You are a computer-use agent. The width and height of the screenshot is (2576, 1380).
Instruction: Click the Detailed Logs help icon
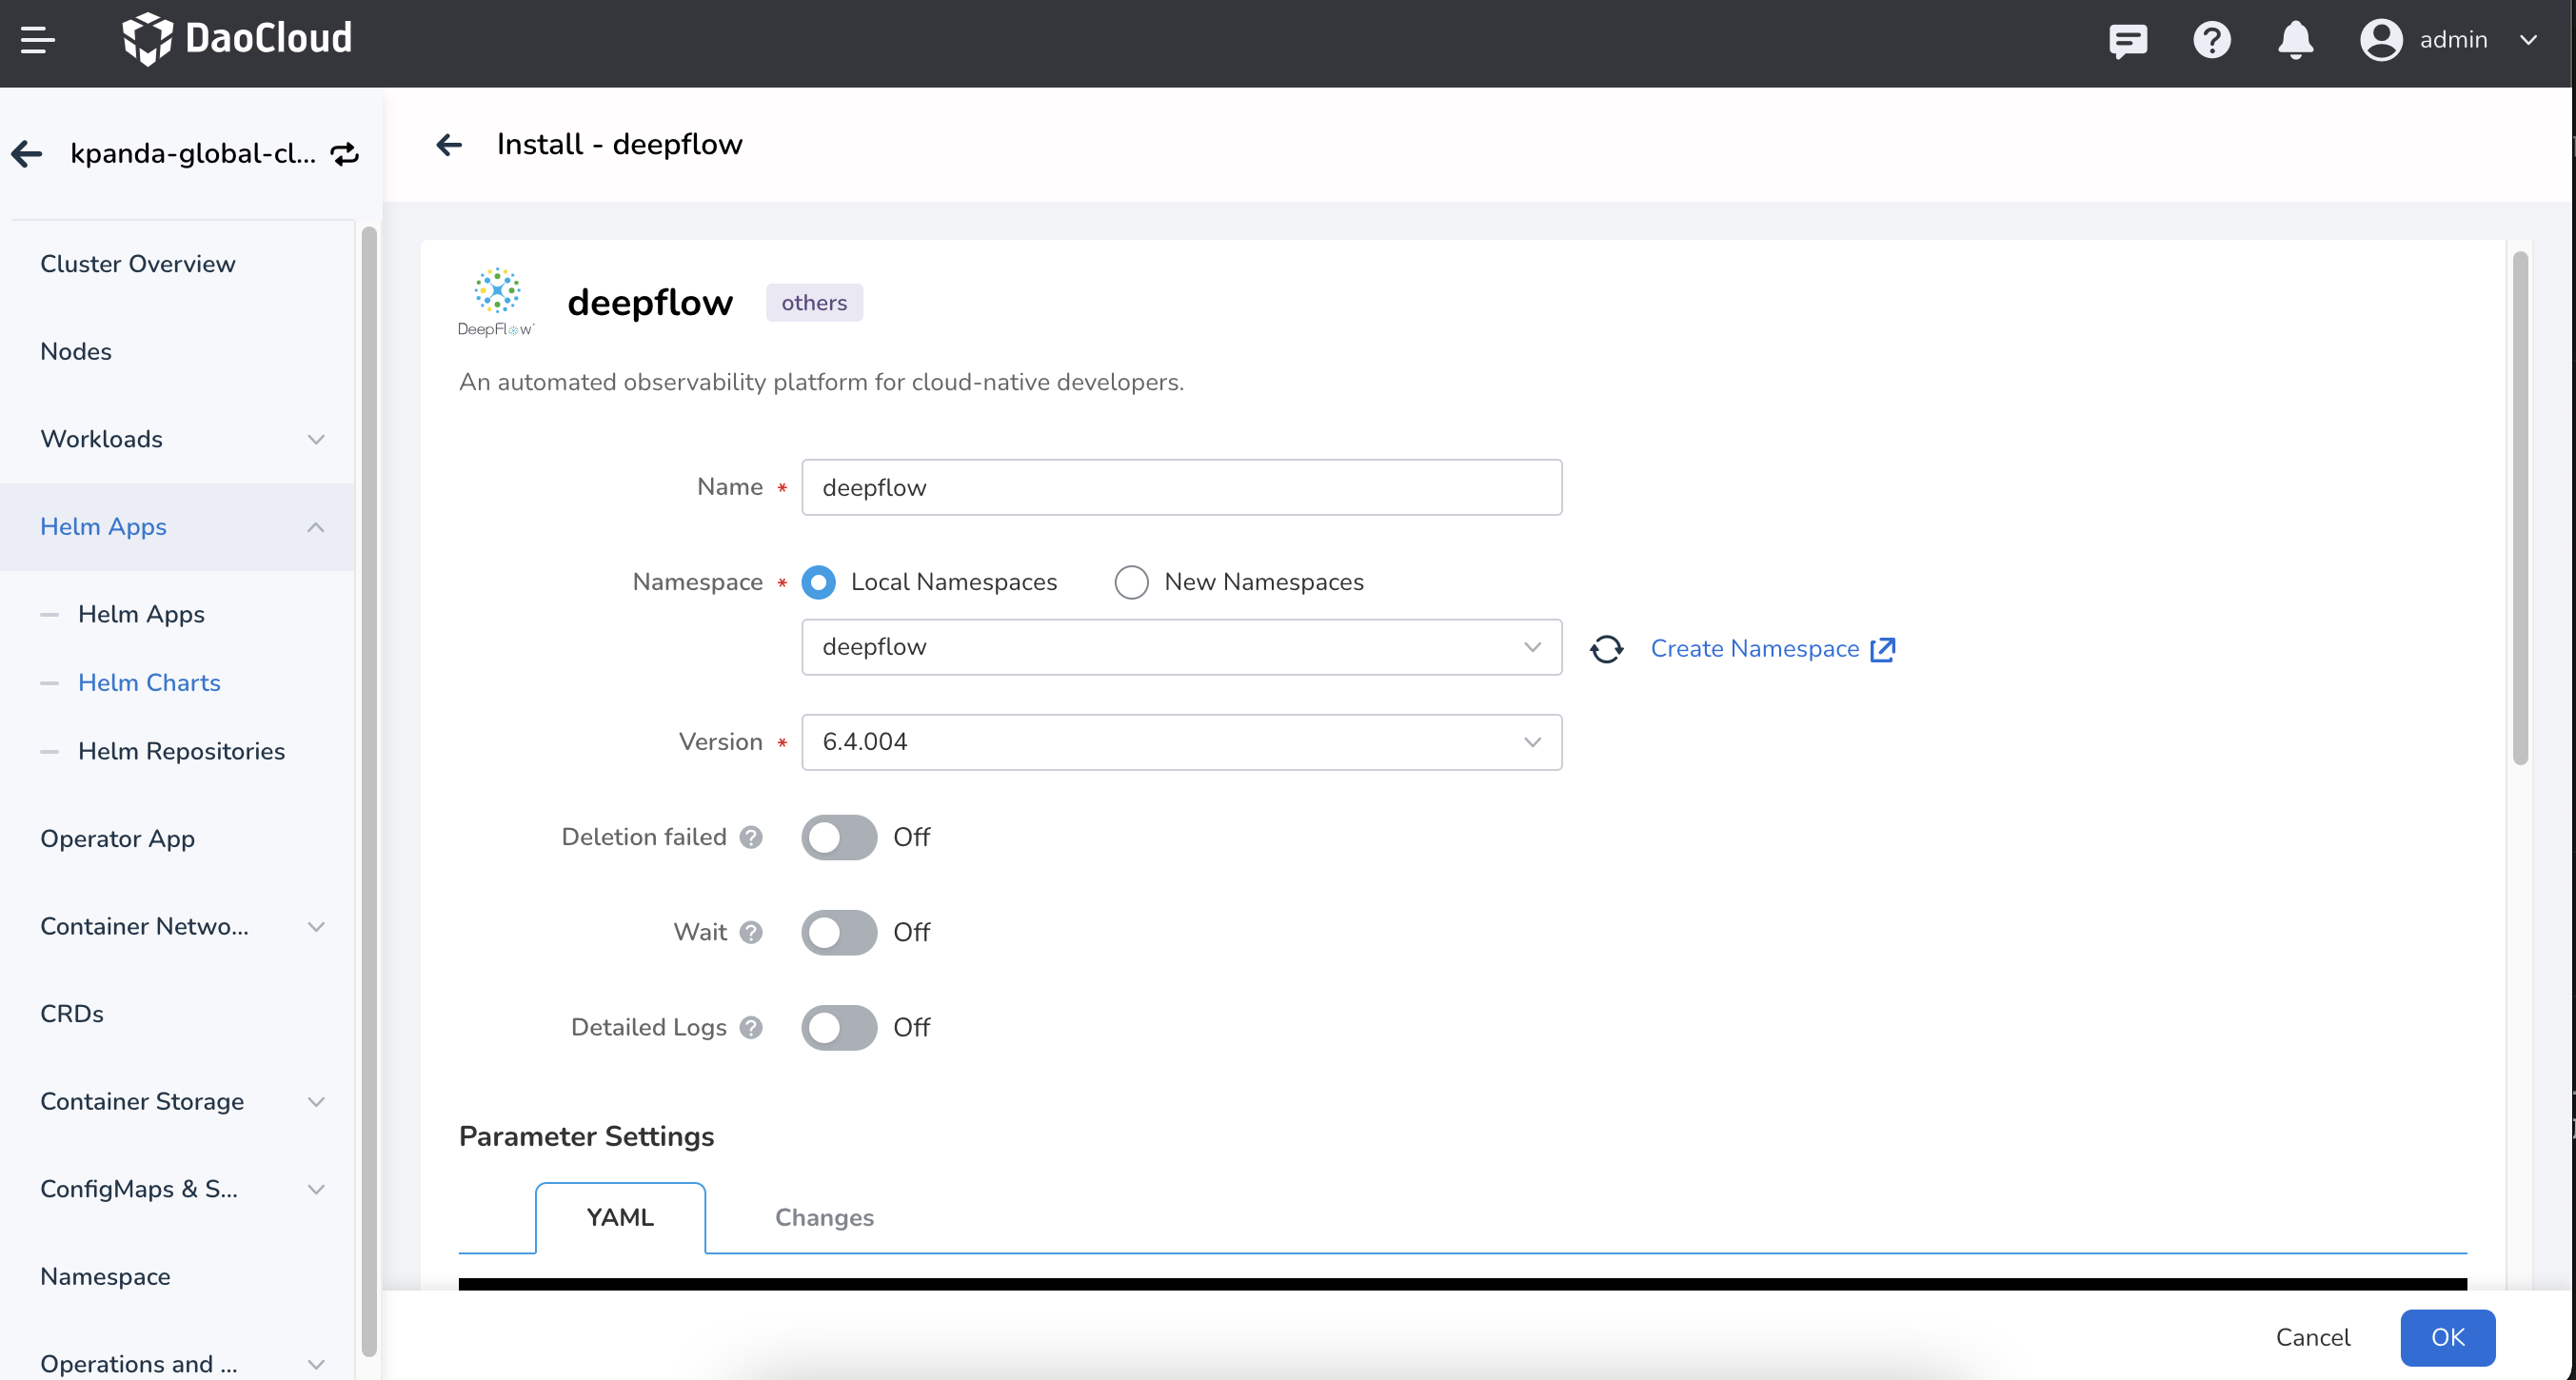point(751,1027)
